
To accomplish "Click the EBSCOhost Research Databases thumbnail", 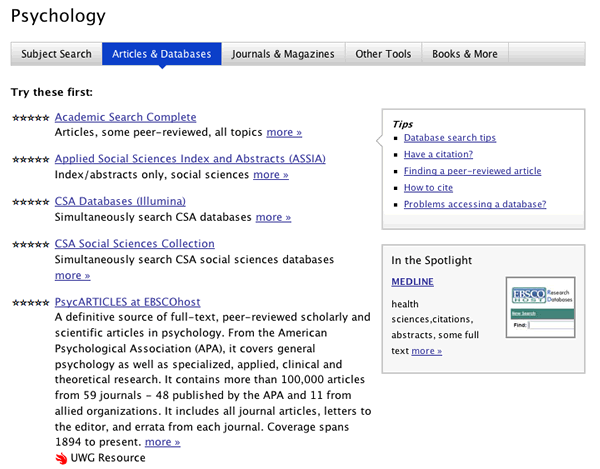I will point(540,308).
